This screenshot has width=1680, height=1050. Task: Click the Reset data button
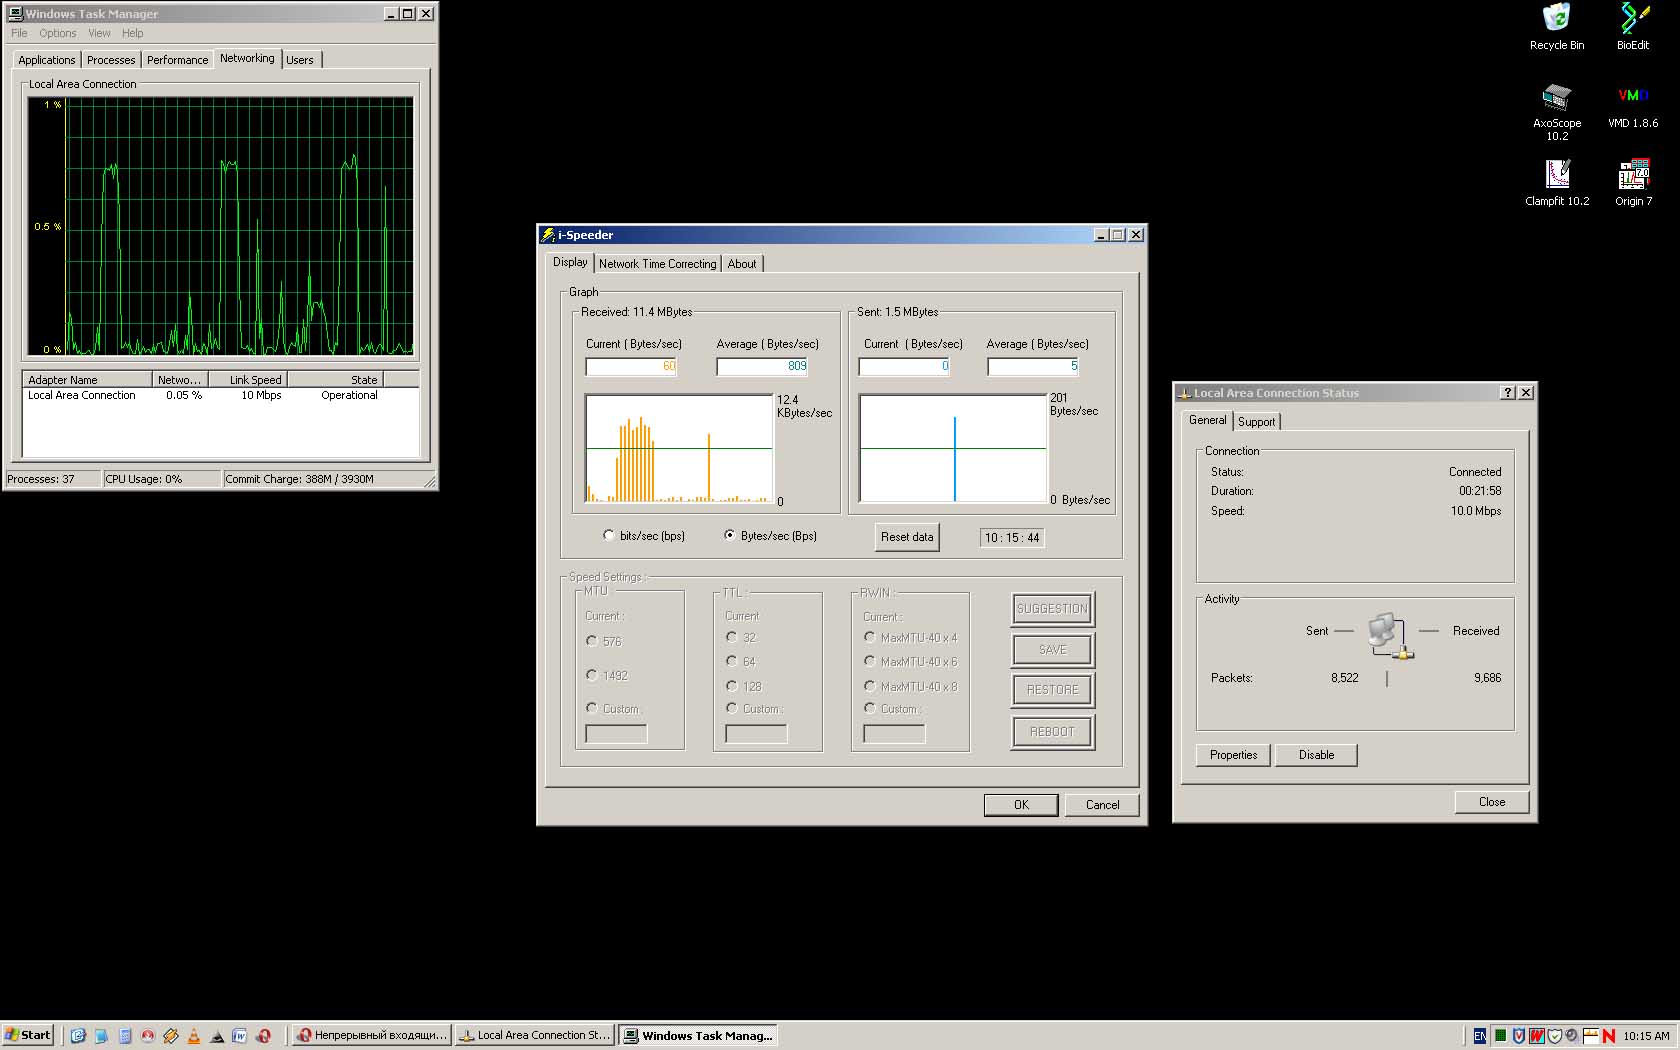(x=906, y=537)
